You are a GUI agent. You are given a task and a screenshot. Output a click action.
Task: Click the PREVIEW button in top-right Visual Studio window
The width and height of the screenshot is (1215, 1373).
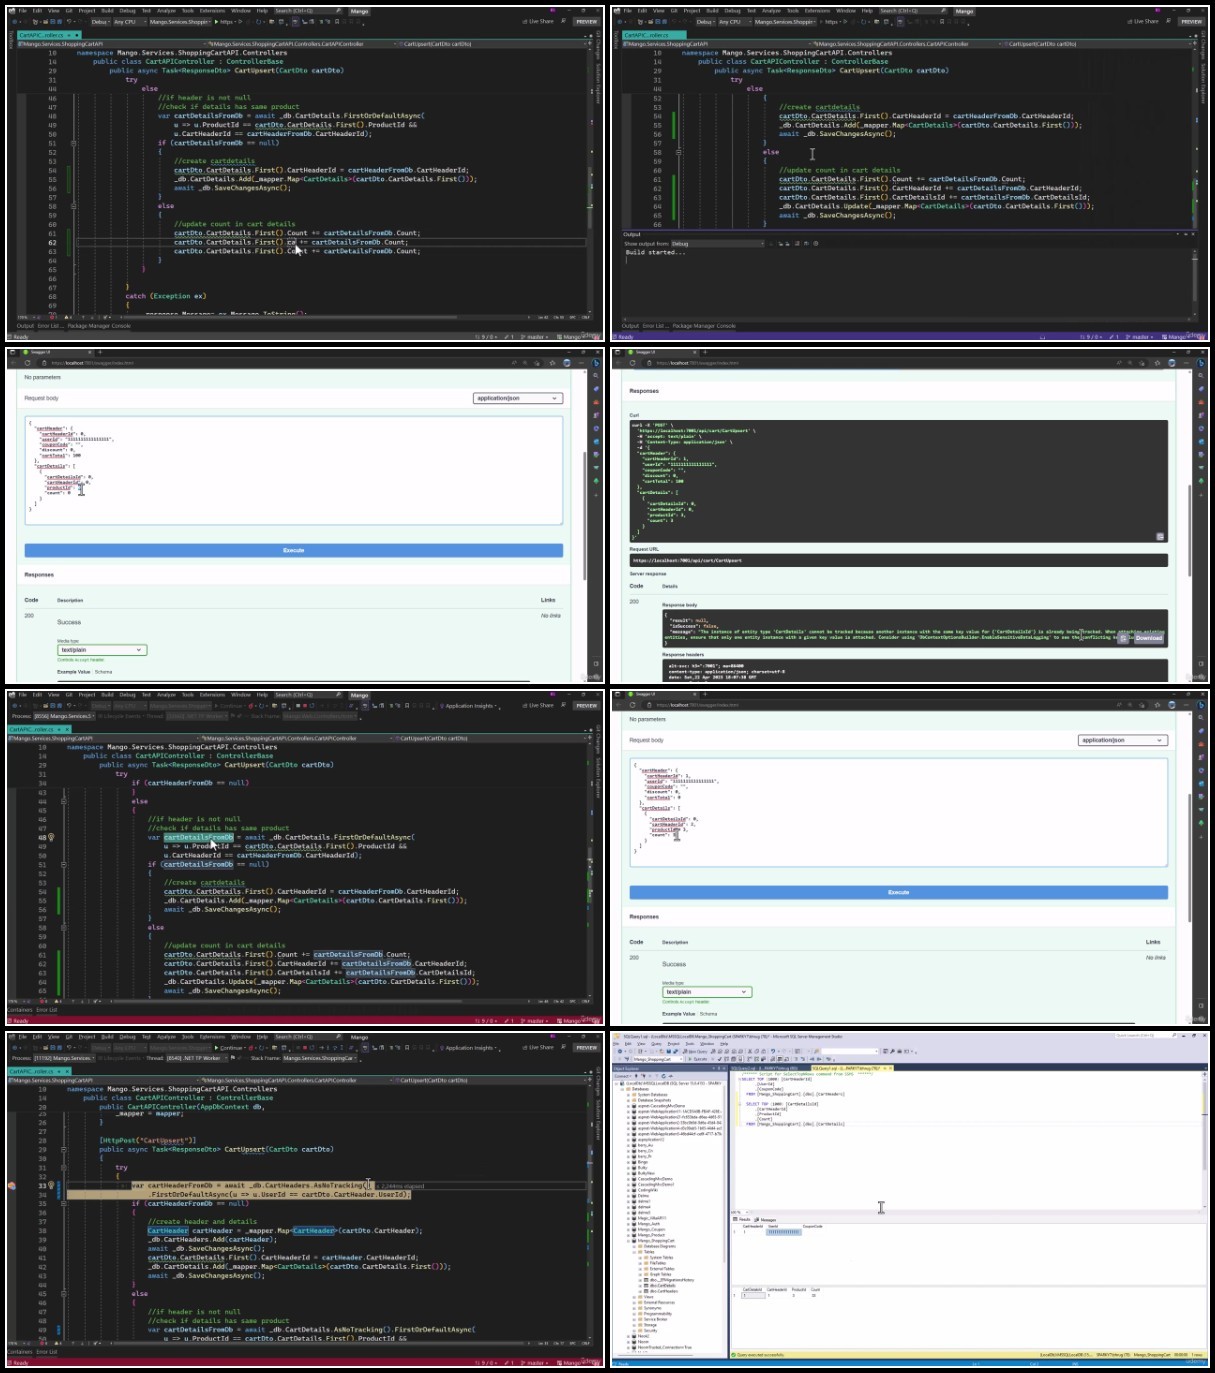pyautogui.click(x=1191, y=21)
